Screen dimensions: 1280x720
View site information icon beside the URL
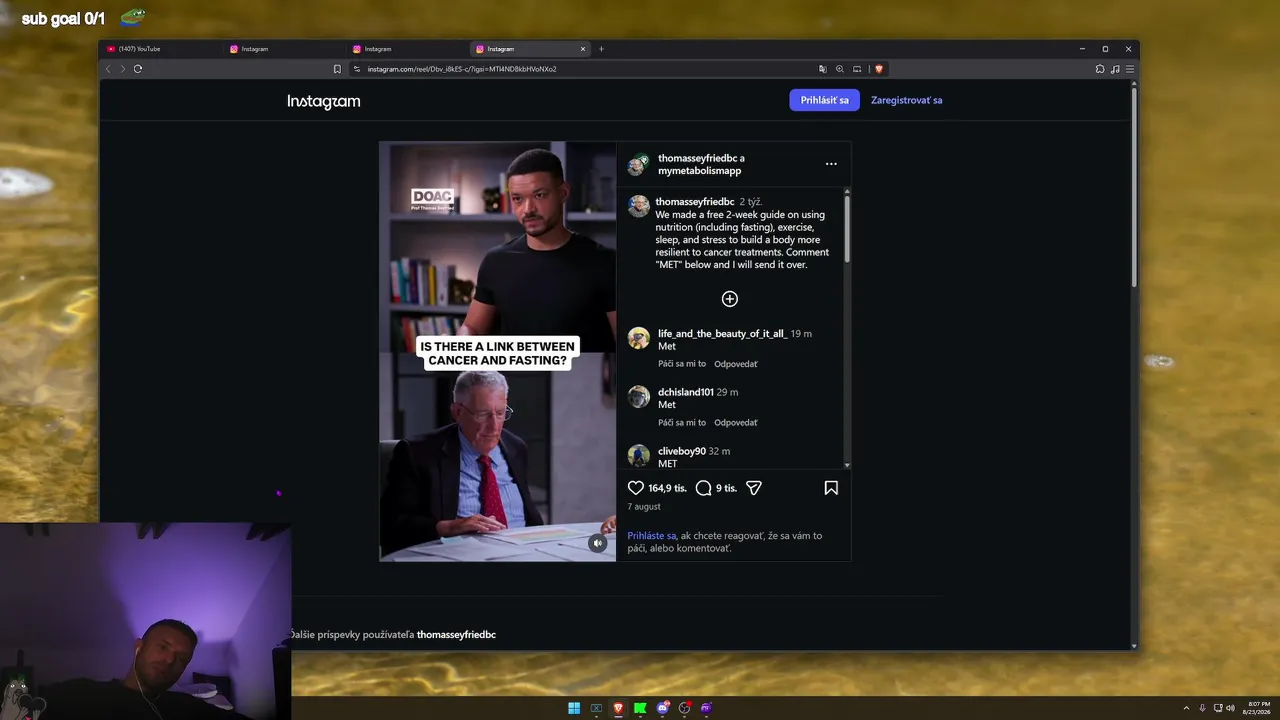(x=357, y=69)
